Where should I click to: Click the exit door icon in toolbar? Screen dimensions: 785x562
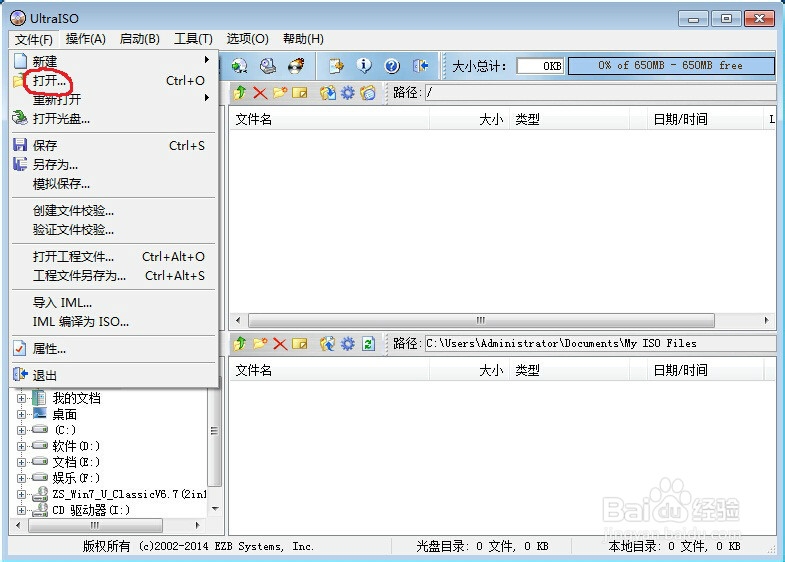pos(420,66)
